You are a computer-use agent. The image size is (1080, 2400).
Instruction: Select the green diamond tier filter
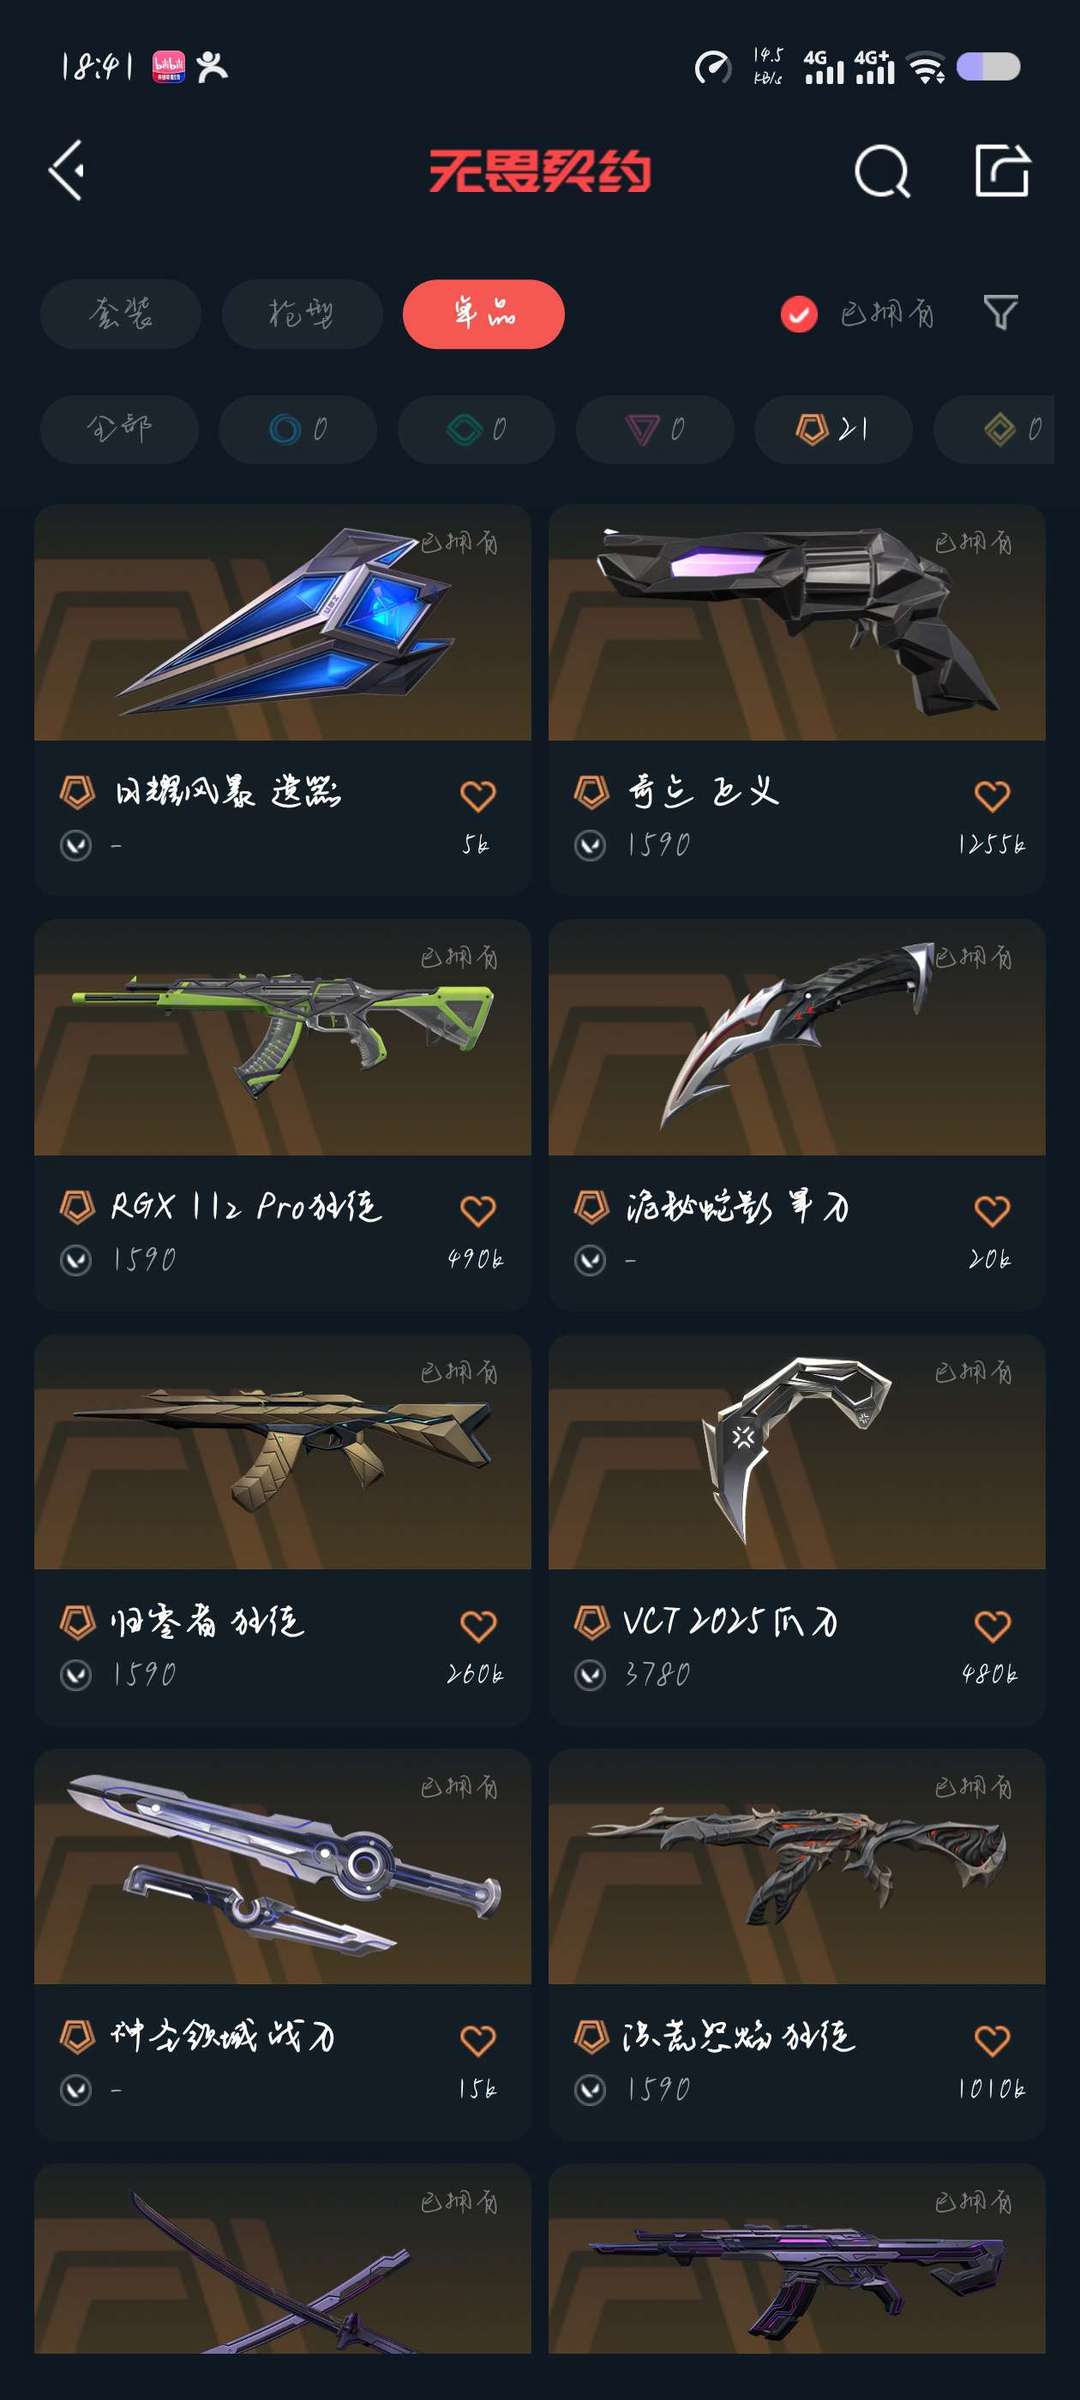(x=476, y=429)
